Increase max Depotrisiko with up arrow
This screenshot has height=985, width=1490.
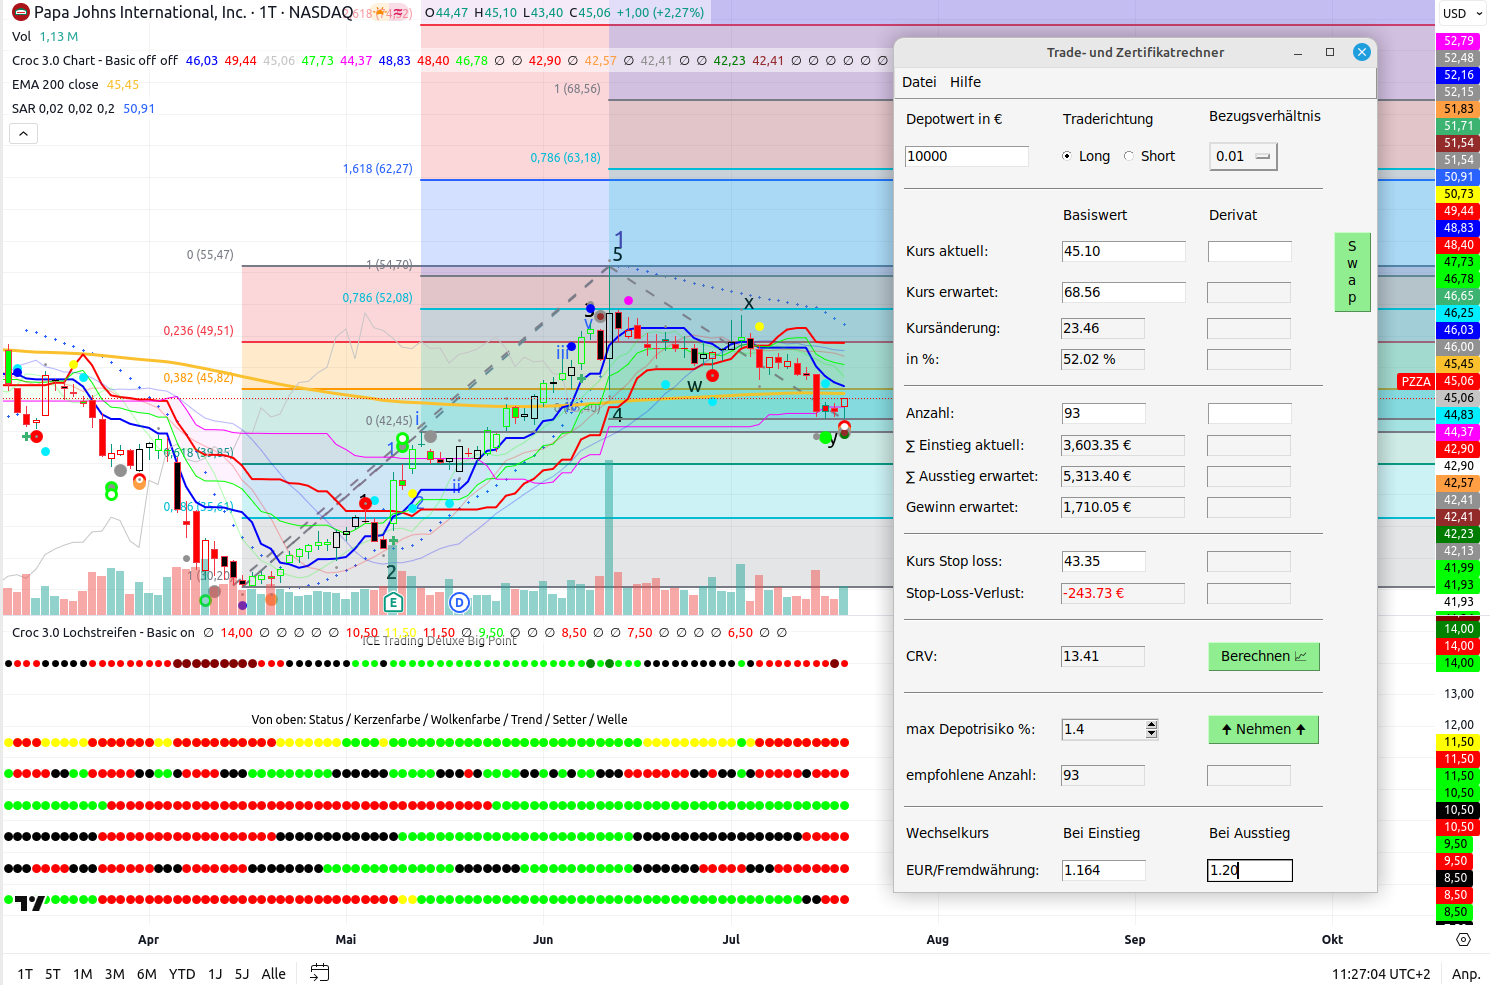pyautogui.click(x=1152, y=725)
